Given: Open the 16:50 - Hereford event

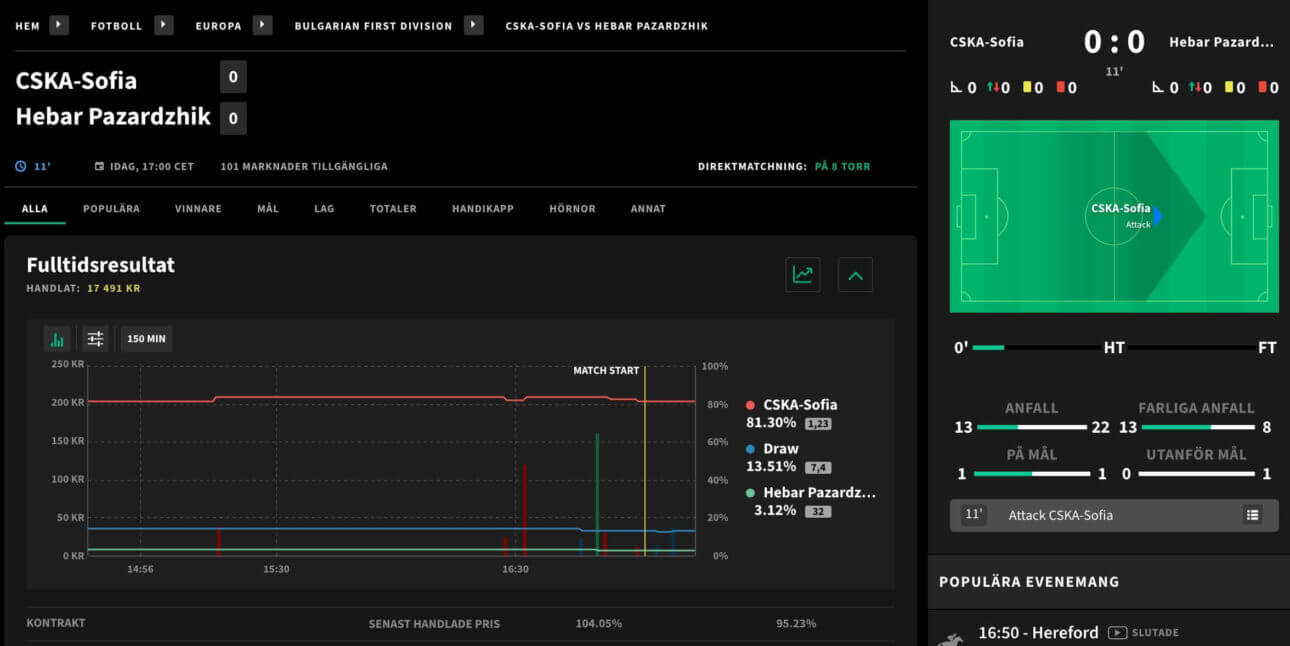Looking at the screenshot, I should [1038, 633].
